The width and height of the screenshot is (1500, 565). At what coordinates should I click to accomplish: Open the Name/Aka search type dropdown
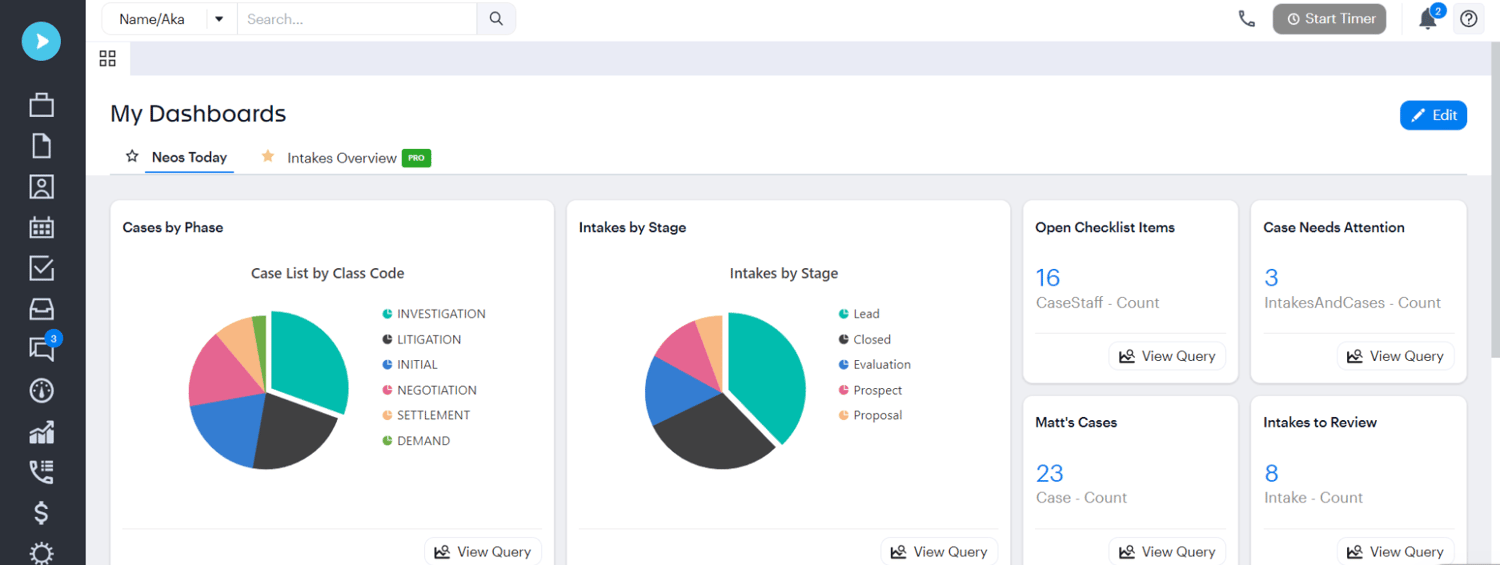169,19
